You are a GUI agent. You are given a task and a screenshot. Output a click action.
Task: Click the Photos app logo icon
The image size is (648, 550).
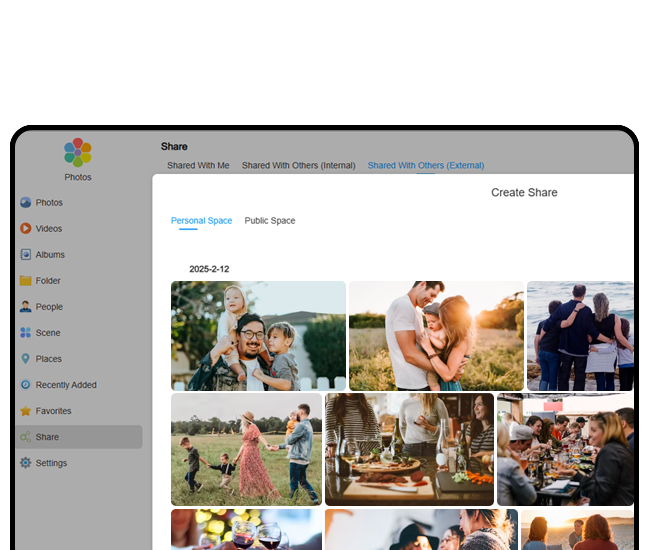coord(78,152)
